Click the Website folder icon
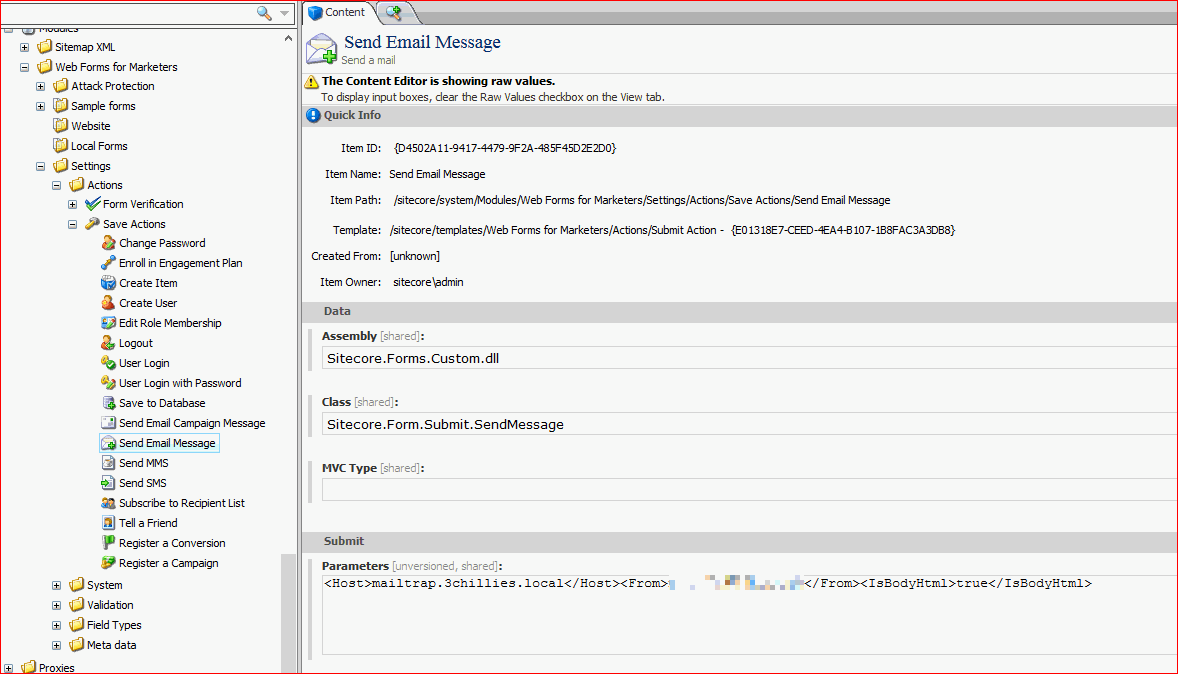The width and height of the screenshot is (1178, 674). 61,125
